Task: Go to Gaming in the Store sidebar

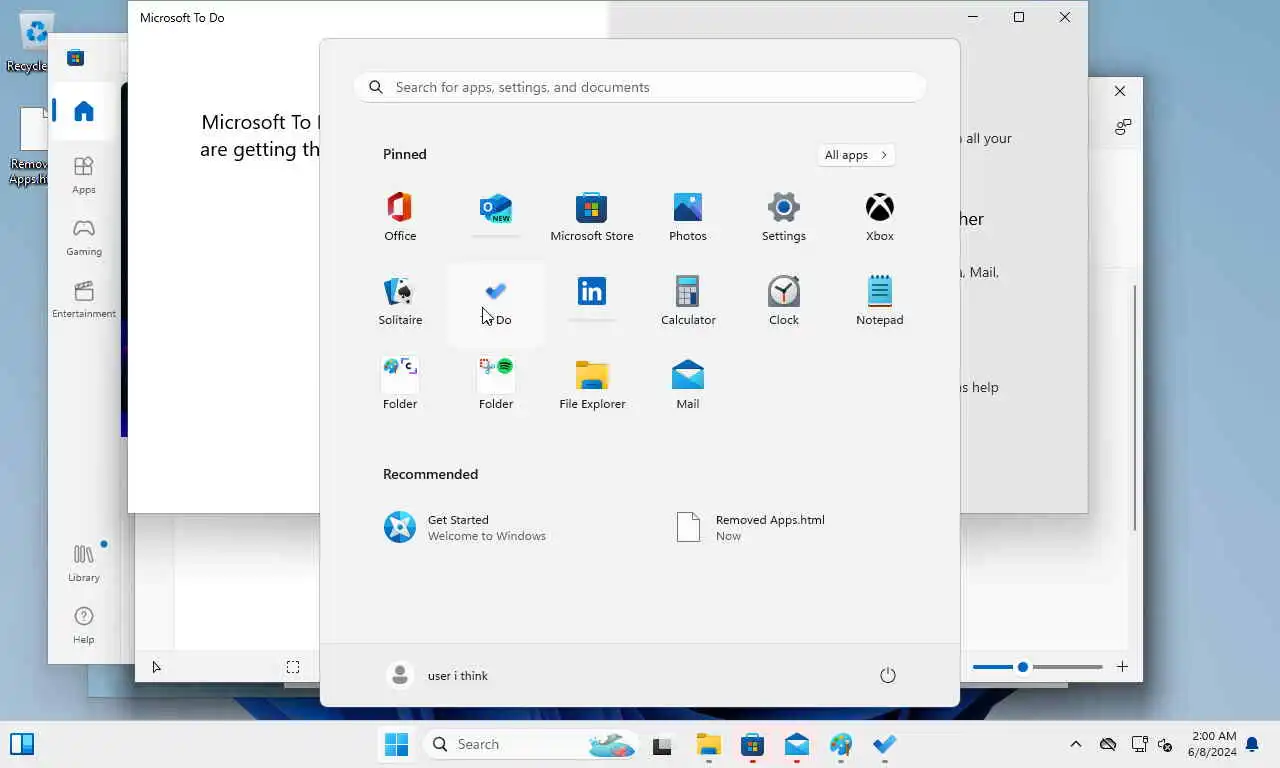Action: tap(84, 237)
